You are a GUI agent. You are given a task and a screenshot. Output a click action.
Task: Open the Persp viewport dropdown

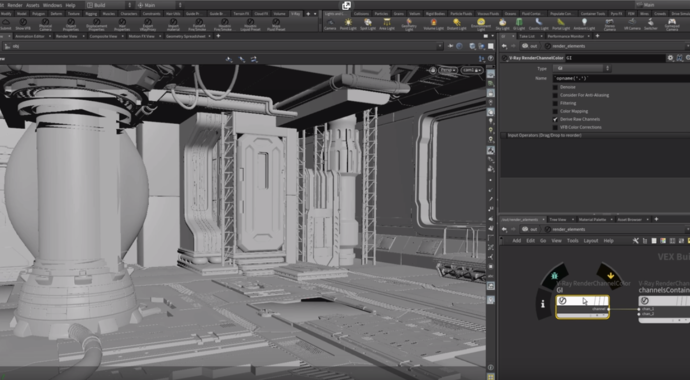pyautogui.click(x=448, y=70)
